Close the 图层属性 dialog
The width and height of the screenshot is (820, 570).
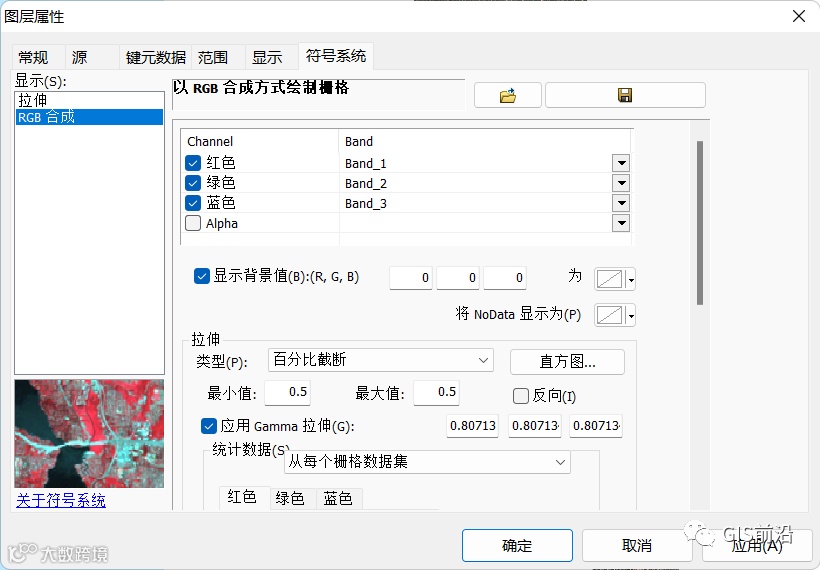(799, 16)
